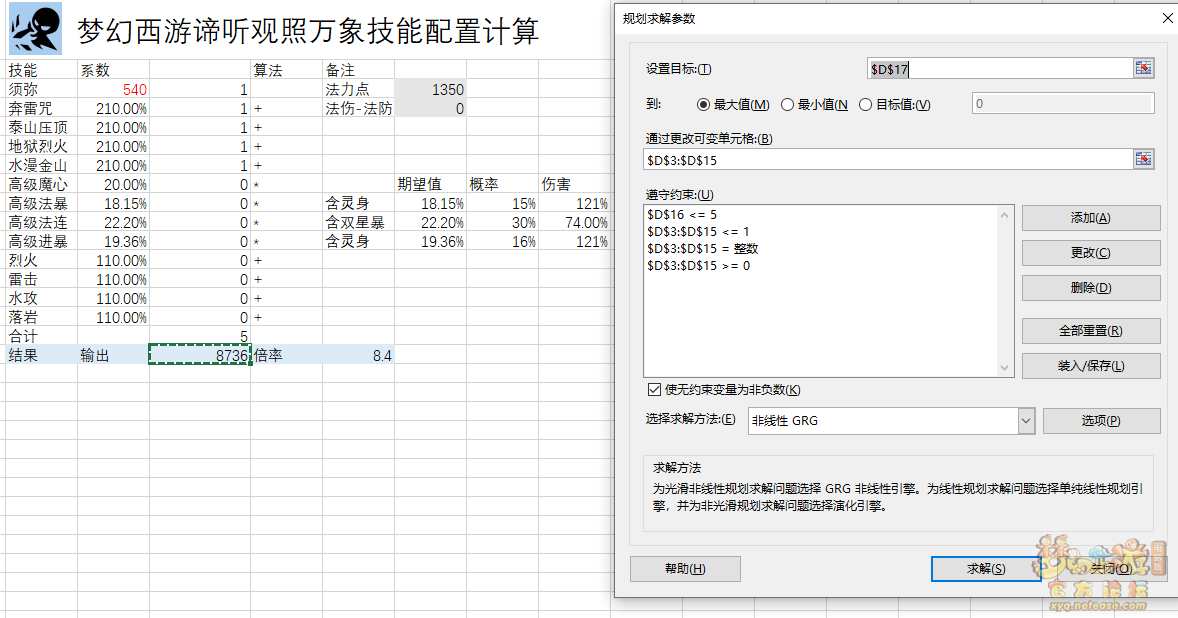Click the ninja logo image in spreadsheet
Image resolution: width=1178 pixels, height=618 pixels.
pos(35,29)
